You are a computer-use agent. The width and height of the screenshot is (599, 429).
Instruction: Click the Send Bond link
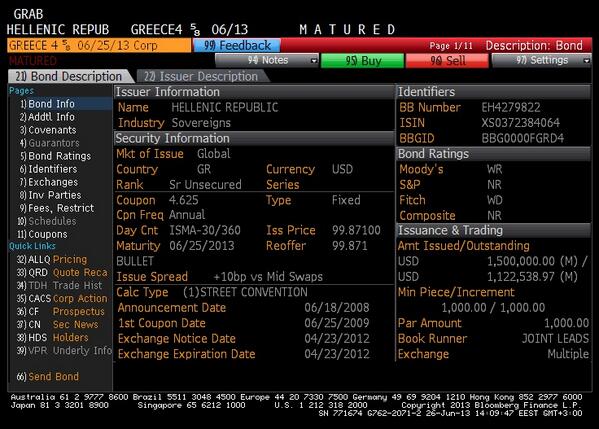point(48,376)
